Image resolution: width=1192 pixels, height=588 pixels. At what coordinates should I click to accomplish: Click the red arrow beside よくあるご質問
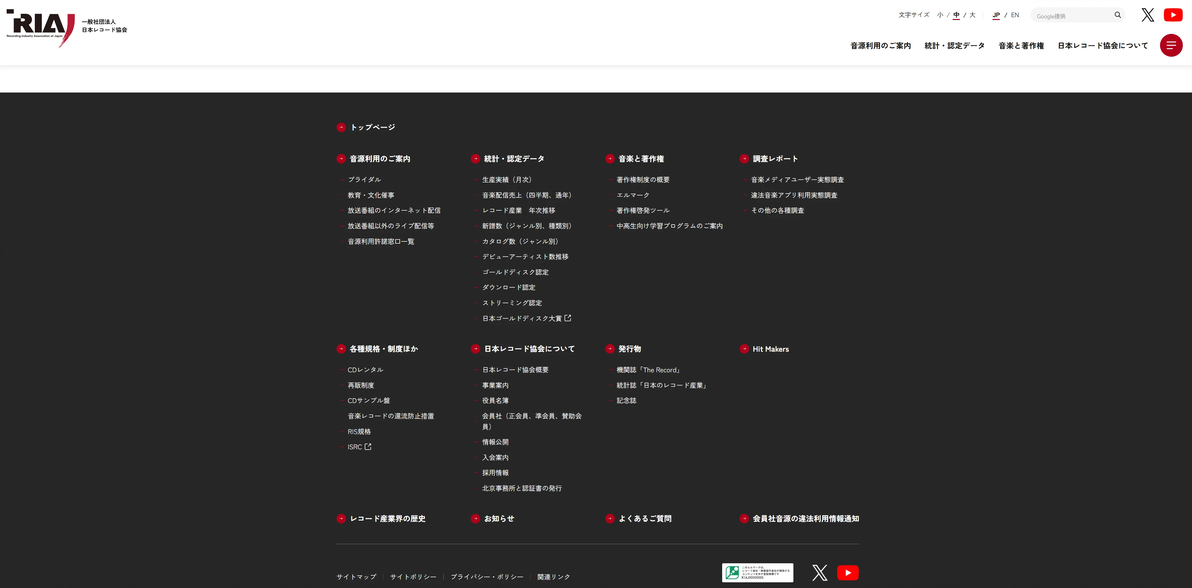610,519
